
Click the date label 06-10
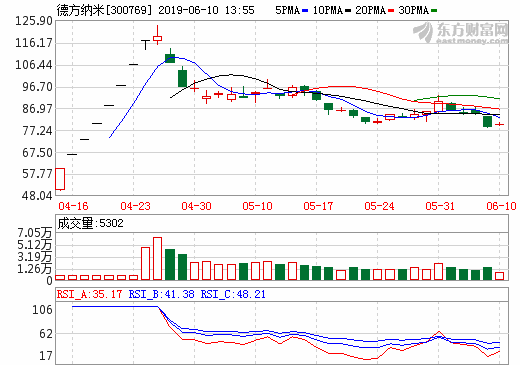coord(501,206)
